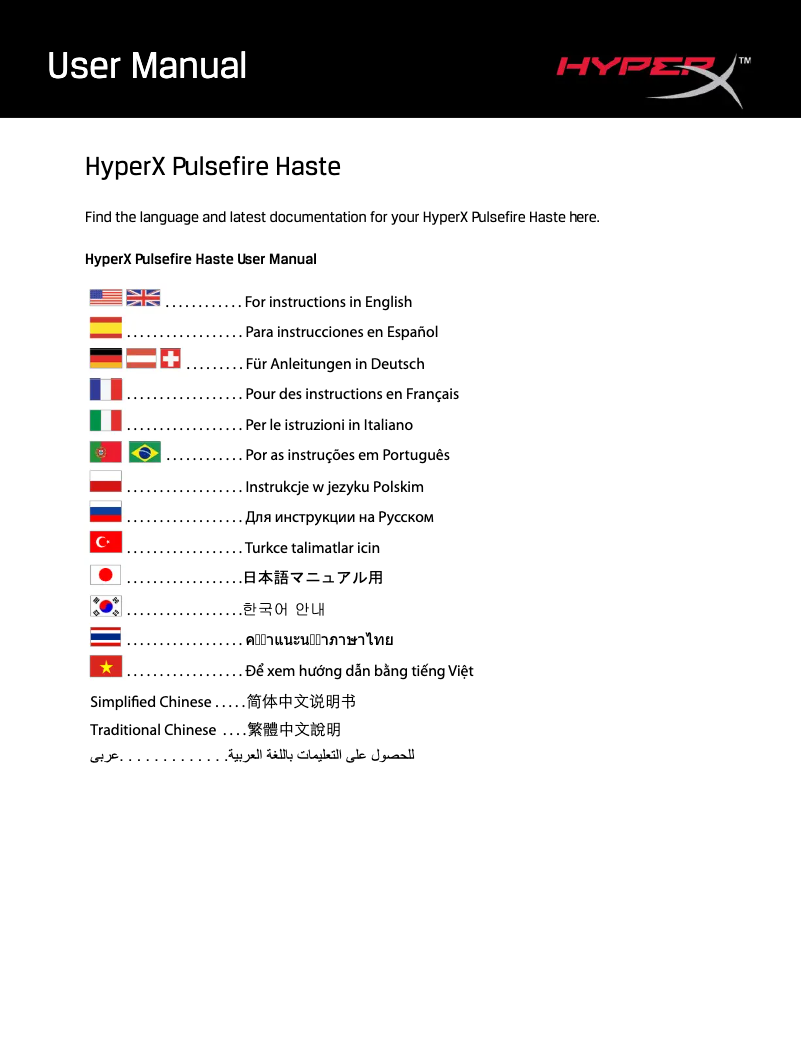Screen dimensions: 802x1037
Task: Select the Brazilian flag icon
Action: (143, 451)
